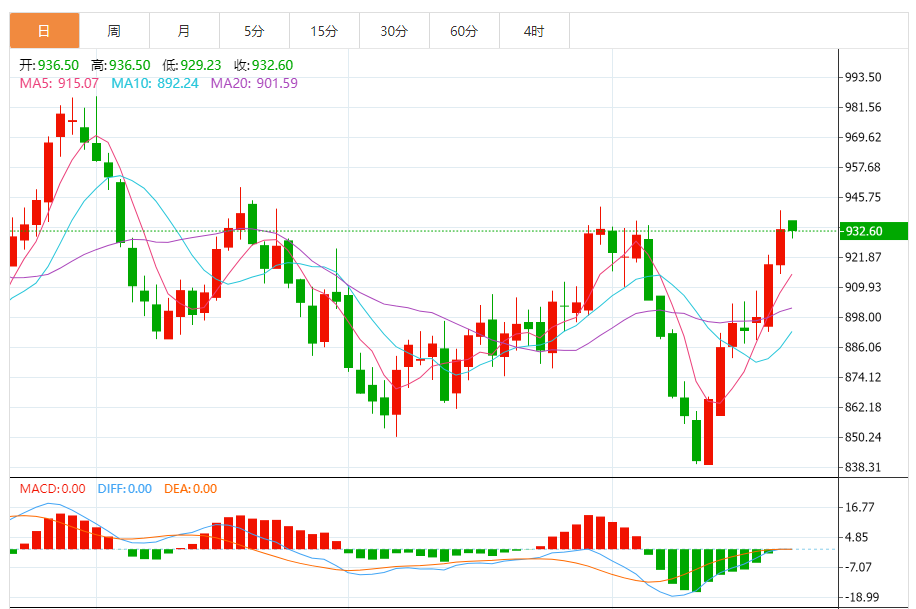Click the DIFF:0.00 label

pyautogui.click(x=124, y=489)
